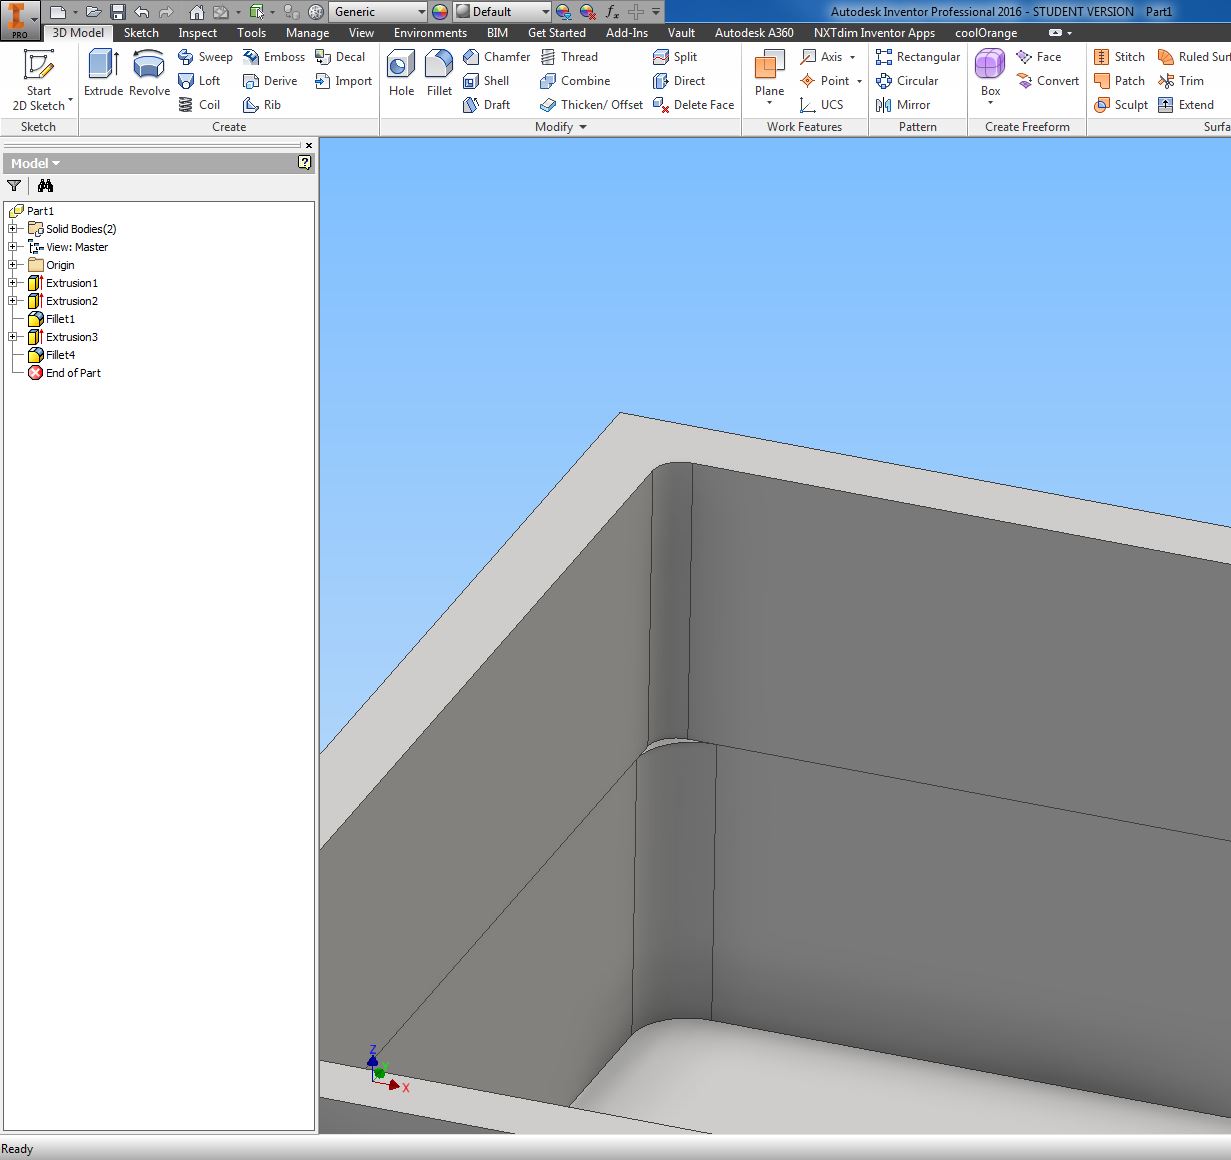Switch to the Inspect ribbon tab
This screenshot has width=1231, height=1160.
[x=197, y=33]
